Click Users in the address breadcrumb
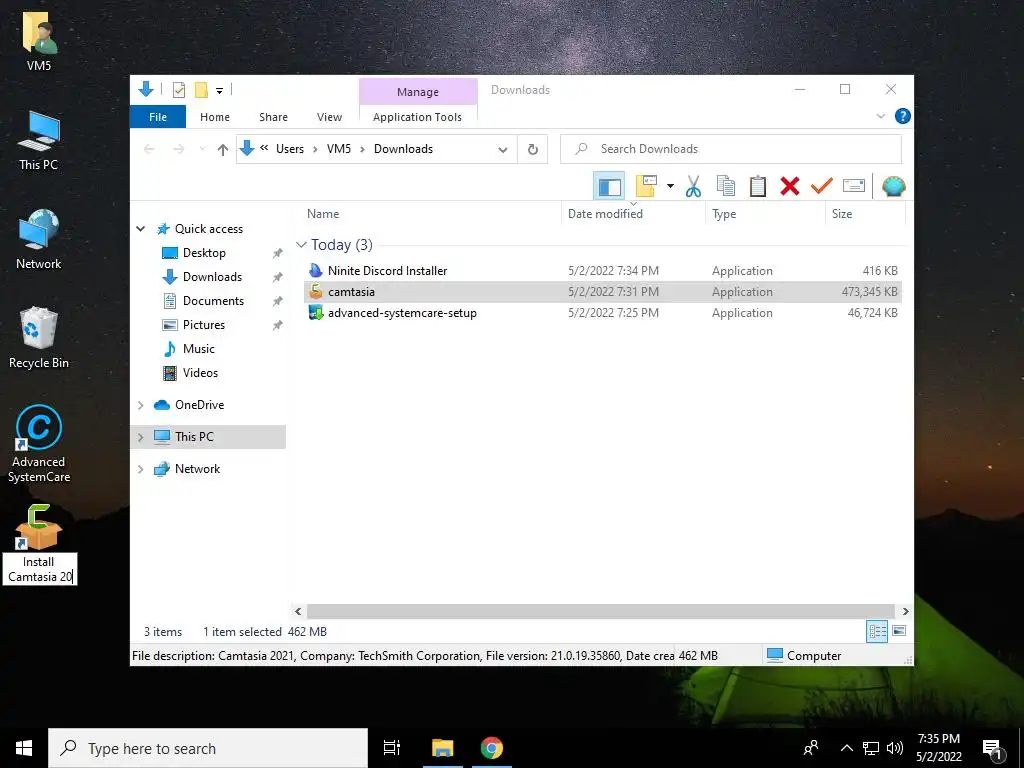This screenshot has height=768, width=1024. coord(290,149)
